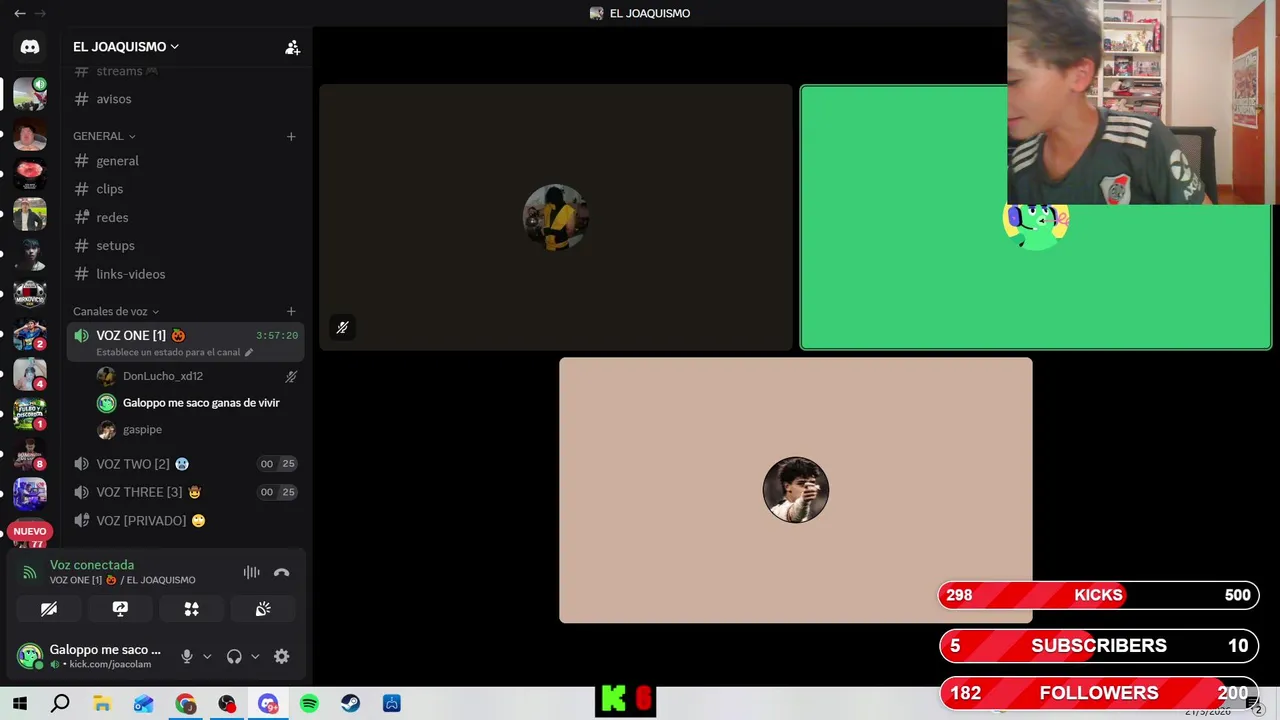The height and width of the screenshot is (720, 1280).
Task: Join the VOZ THREE [3] voice channel
Action: point(185,492)
